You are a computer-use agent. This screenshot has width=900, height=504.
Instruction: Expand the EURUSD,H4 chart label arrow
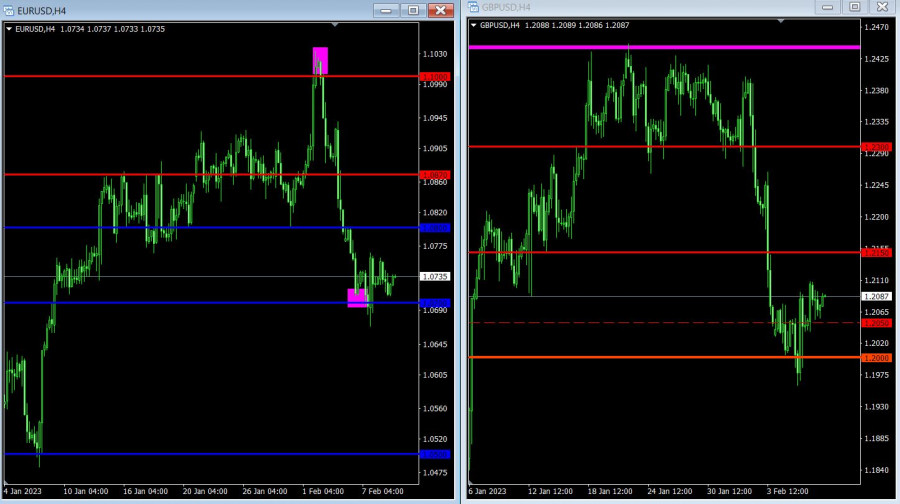9,29
